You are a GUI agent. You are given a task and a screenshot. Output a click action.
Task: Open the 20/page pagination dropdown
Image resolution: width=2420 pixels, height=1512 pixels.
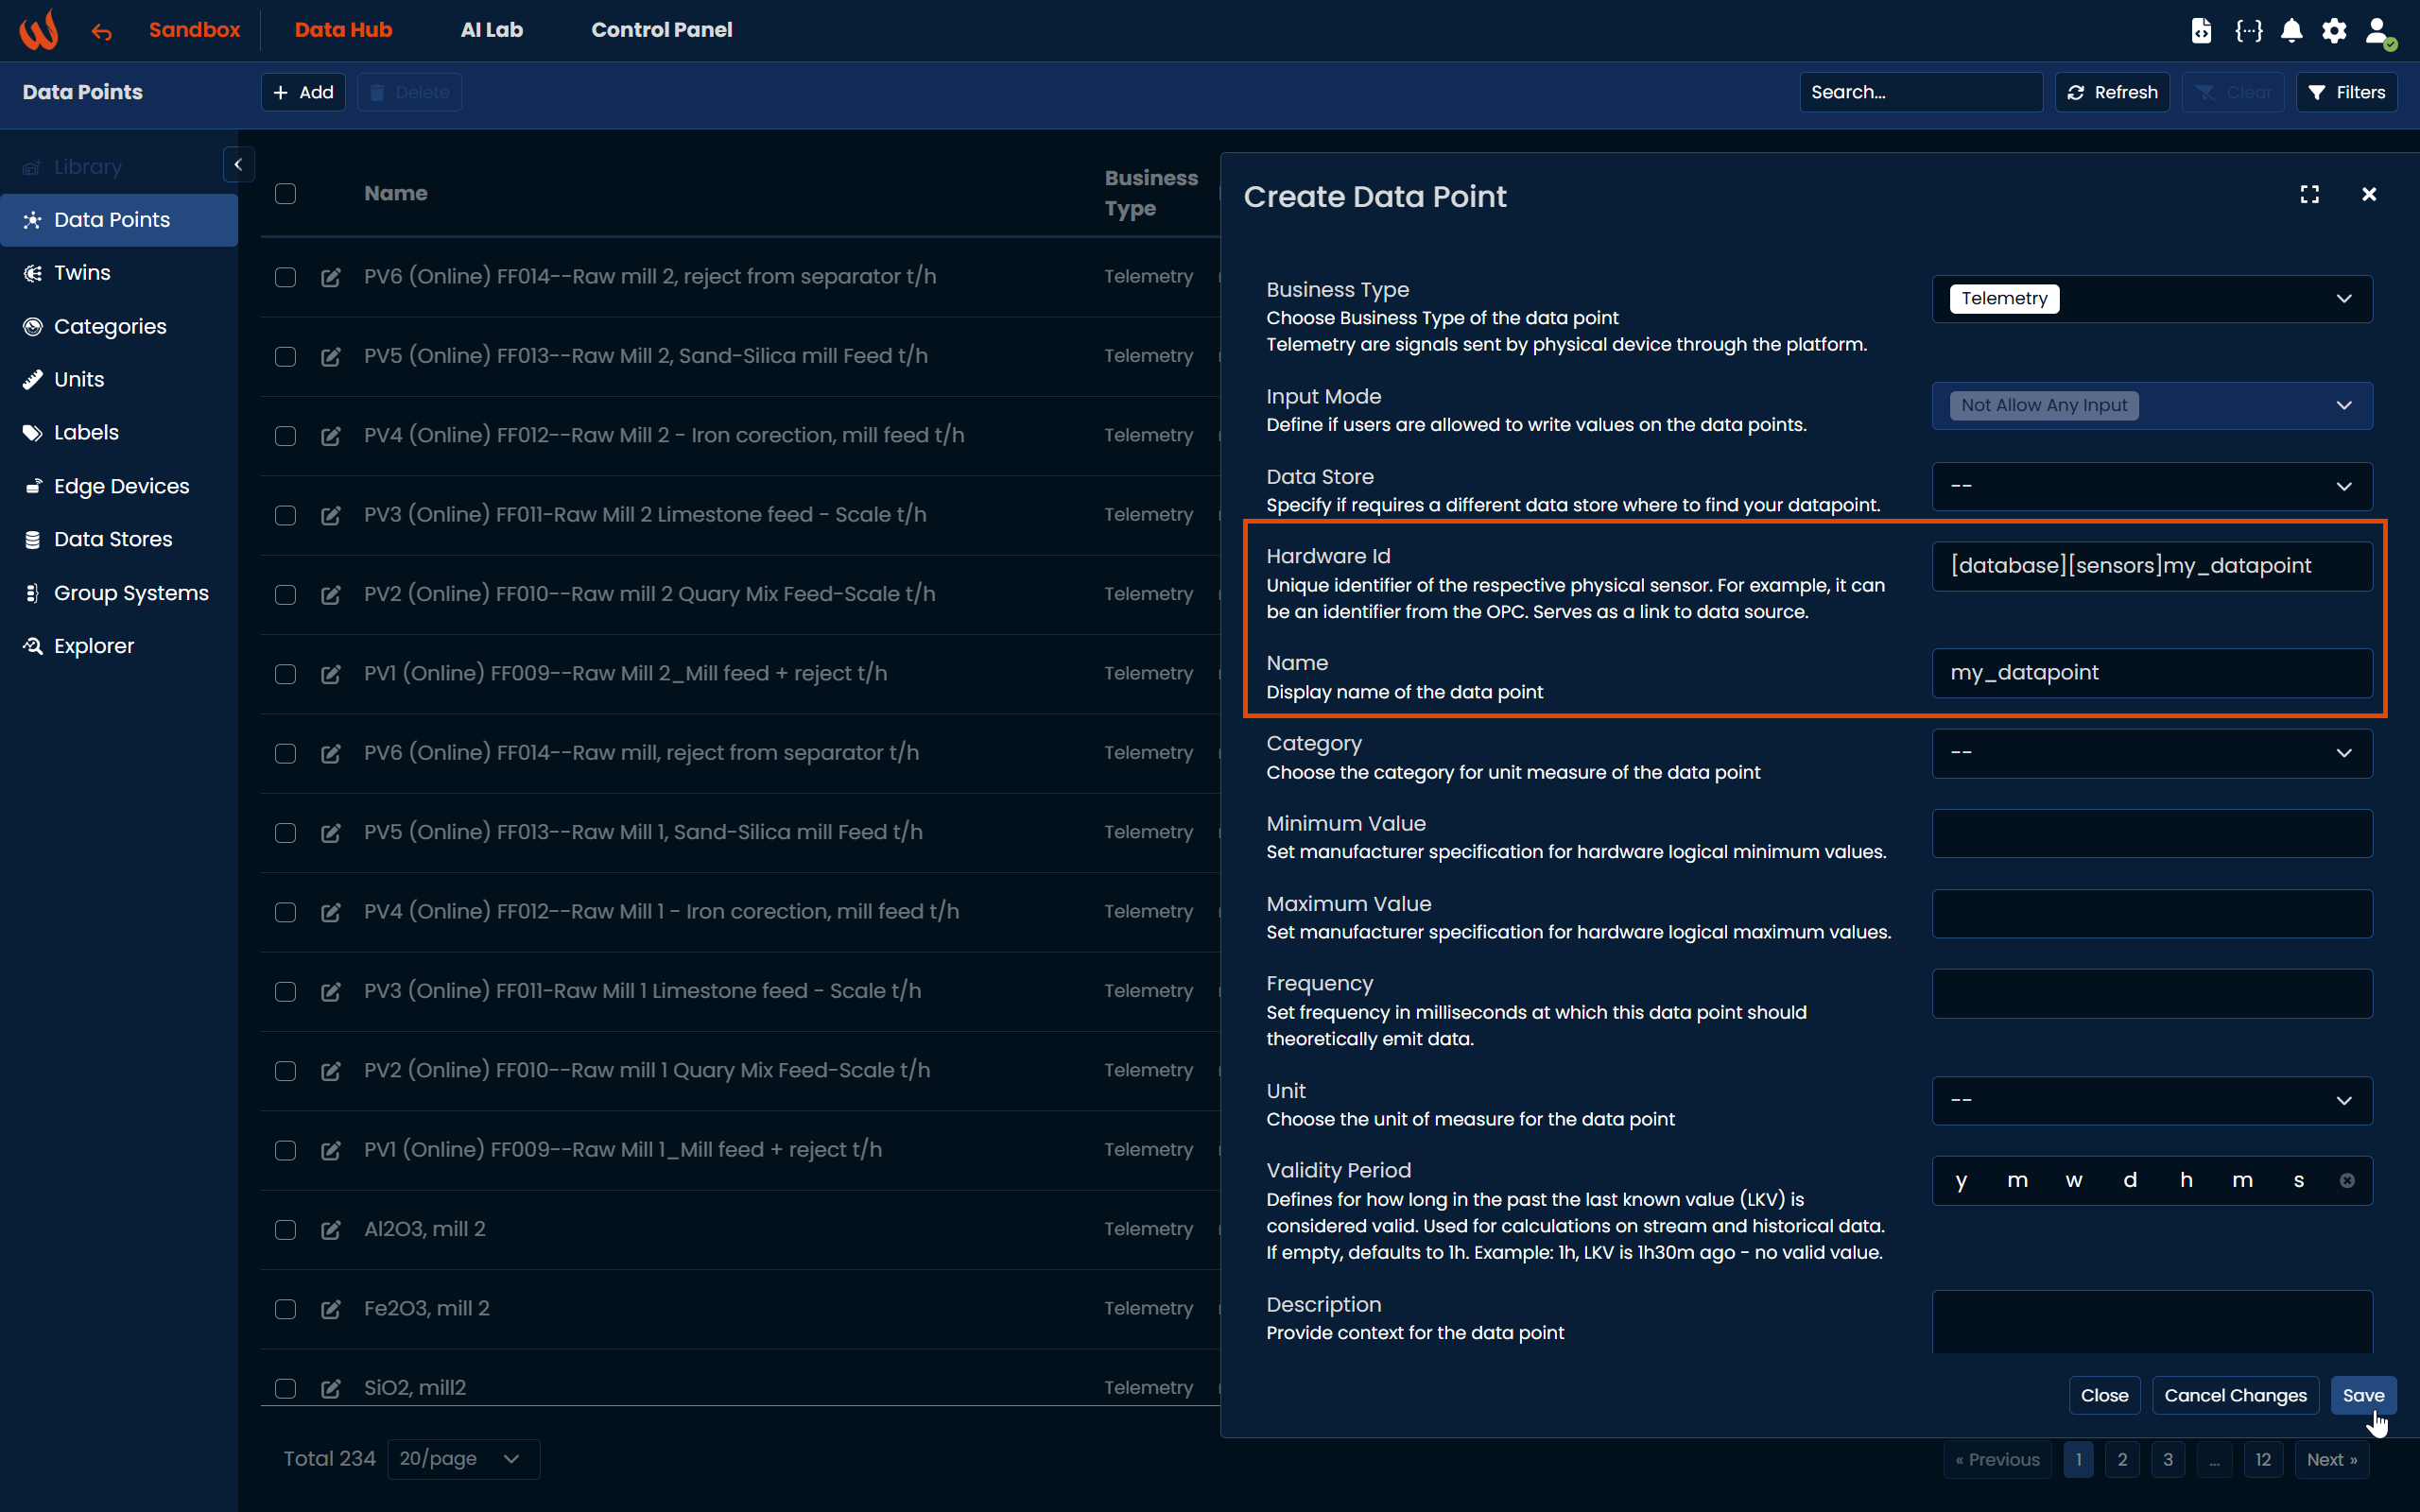(462, 1459)
